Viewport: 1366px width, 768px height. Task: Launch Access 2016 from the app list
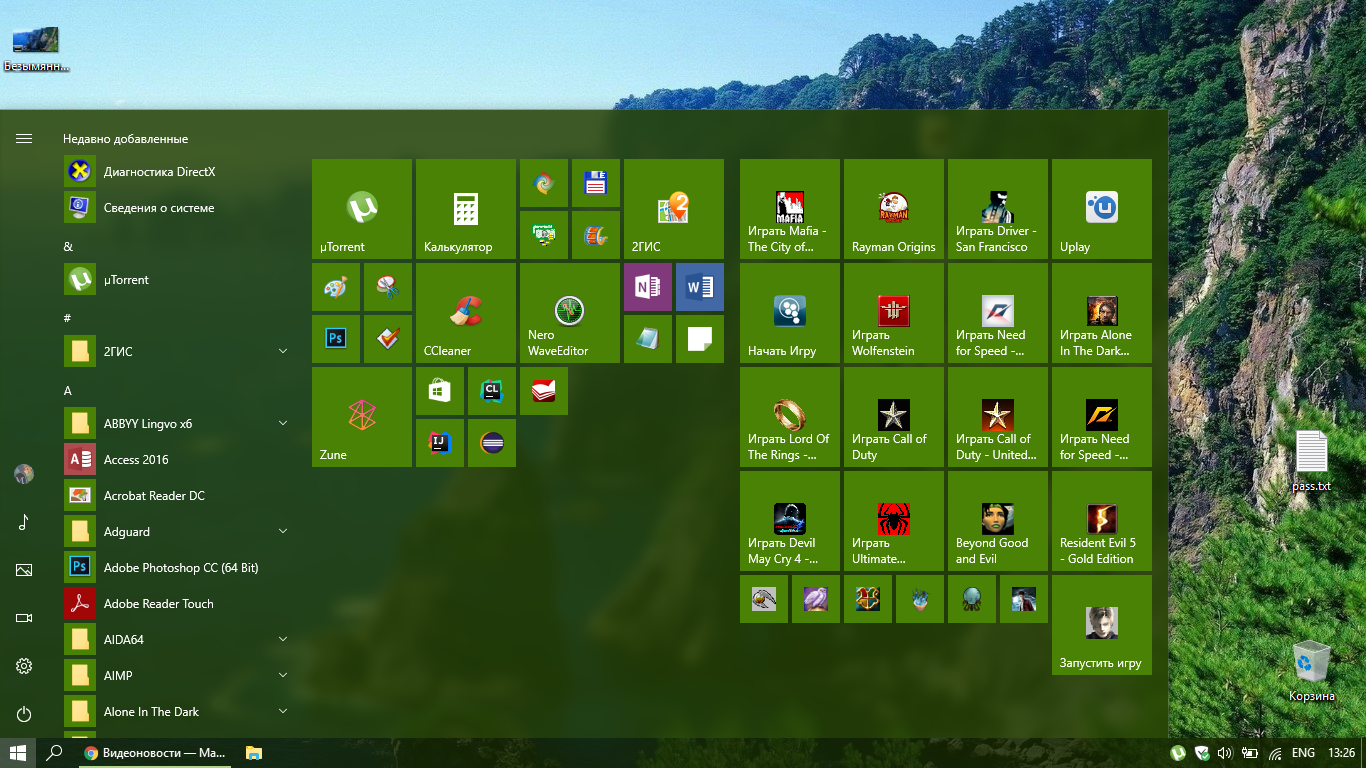180,459
